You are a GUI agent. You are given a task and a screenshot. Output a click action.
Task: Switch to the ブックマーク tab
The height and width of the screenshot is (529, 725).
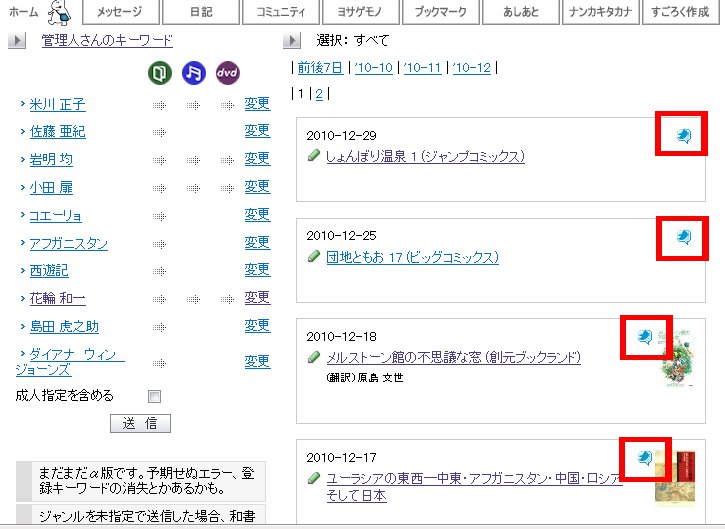pos(441,13)
